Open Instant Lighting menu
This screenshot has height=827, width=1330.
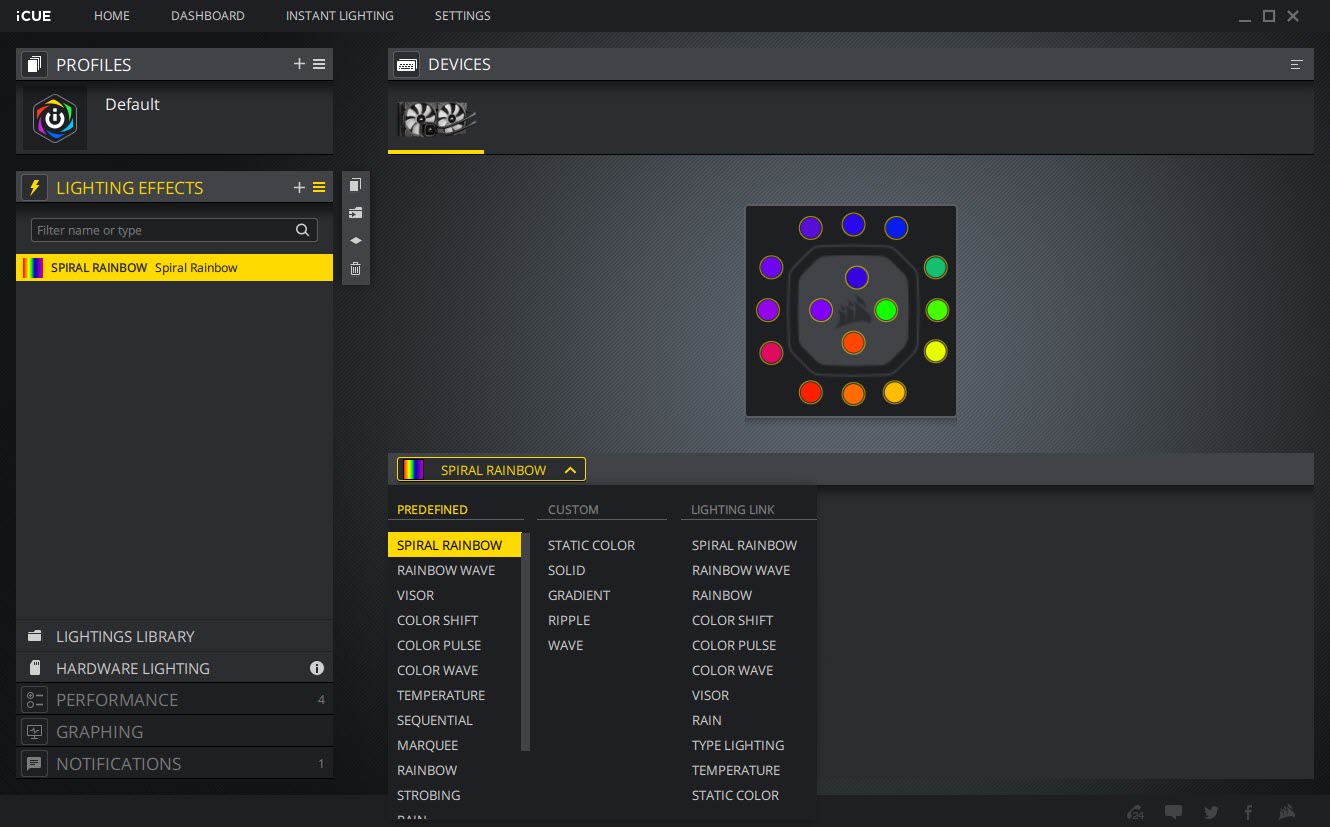coord(340,16)
